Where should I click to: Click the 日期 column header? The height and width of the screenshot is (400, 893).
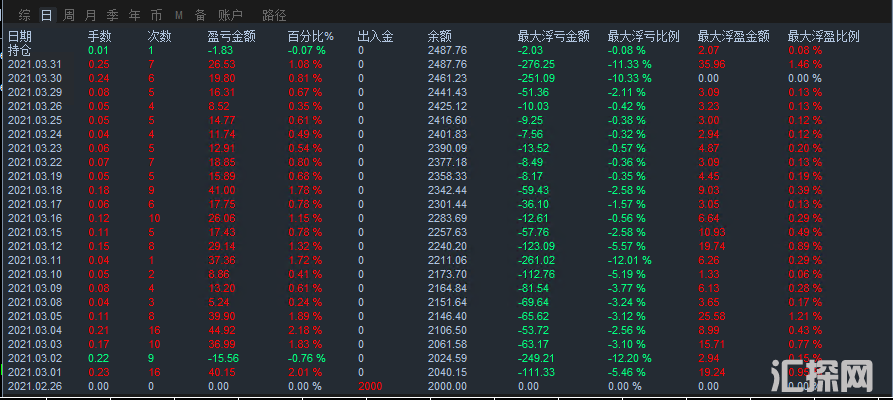[20, 36]
